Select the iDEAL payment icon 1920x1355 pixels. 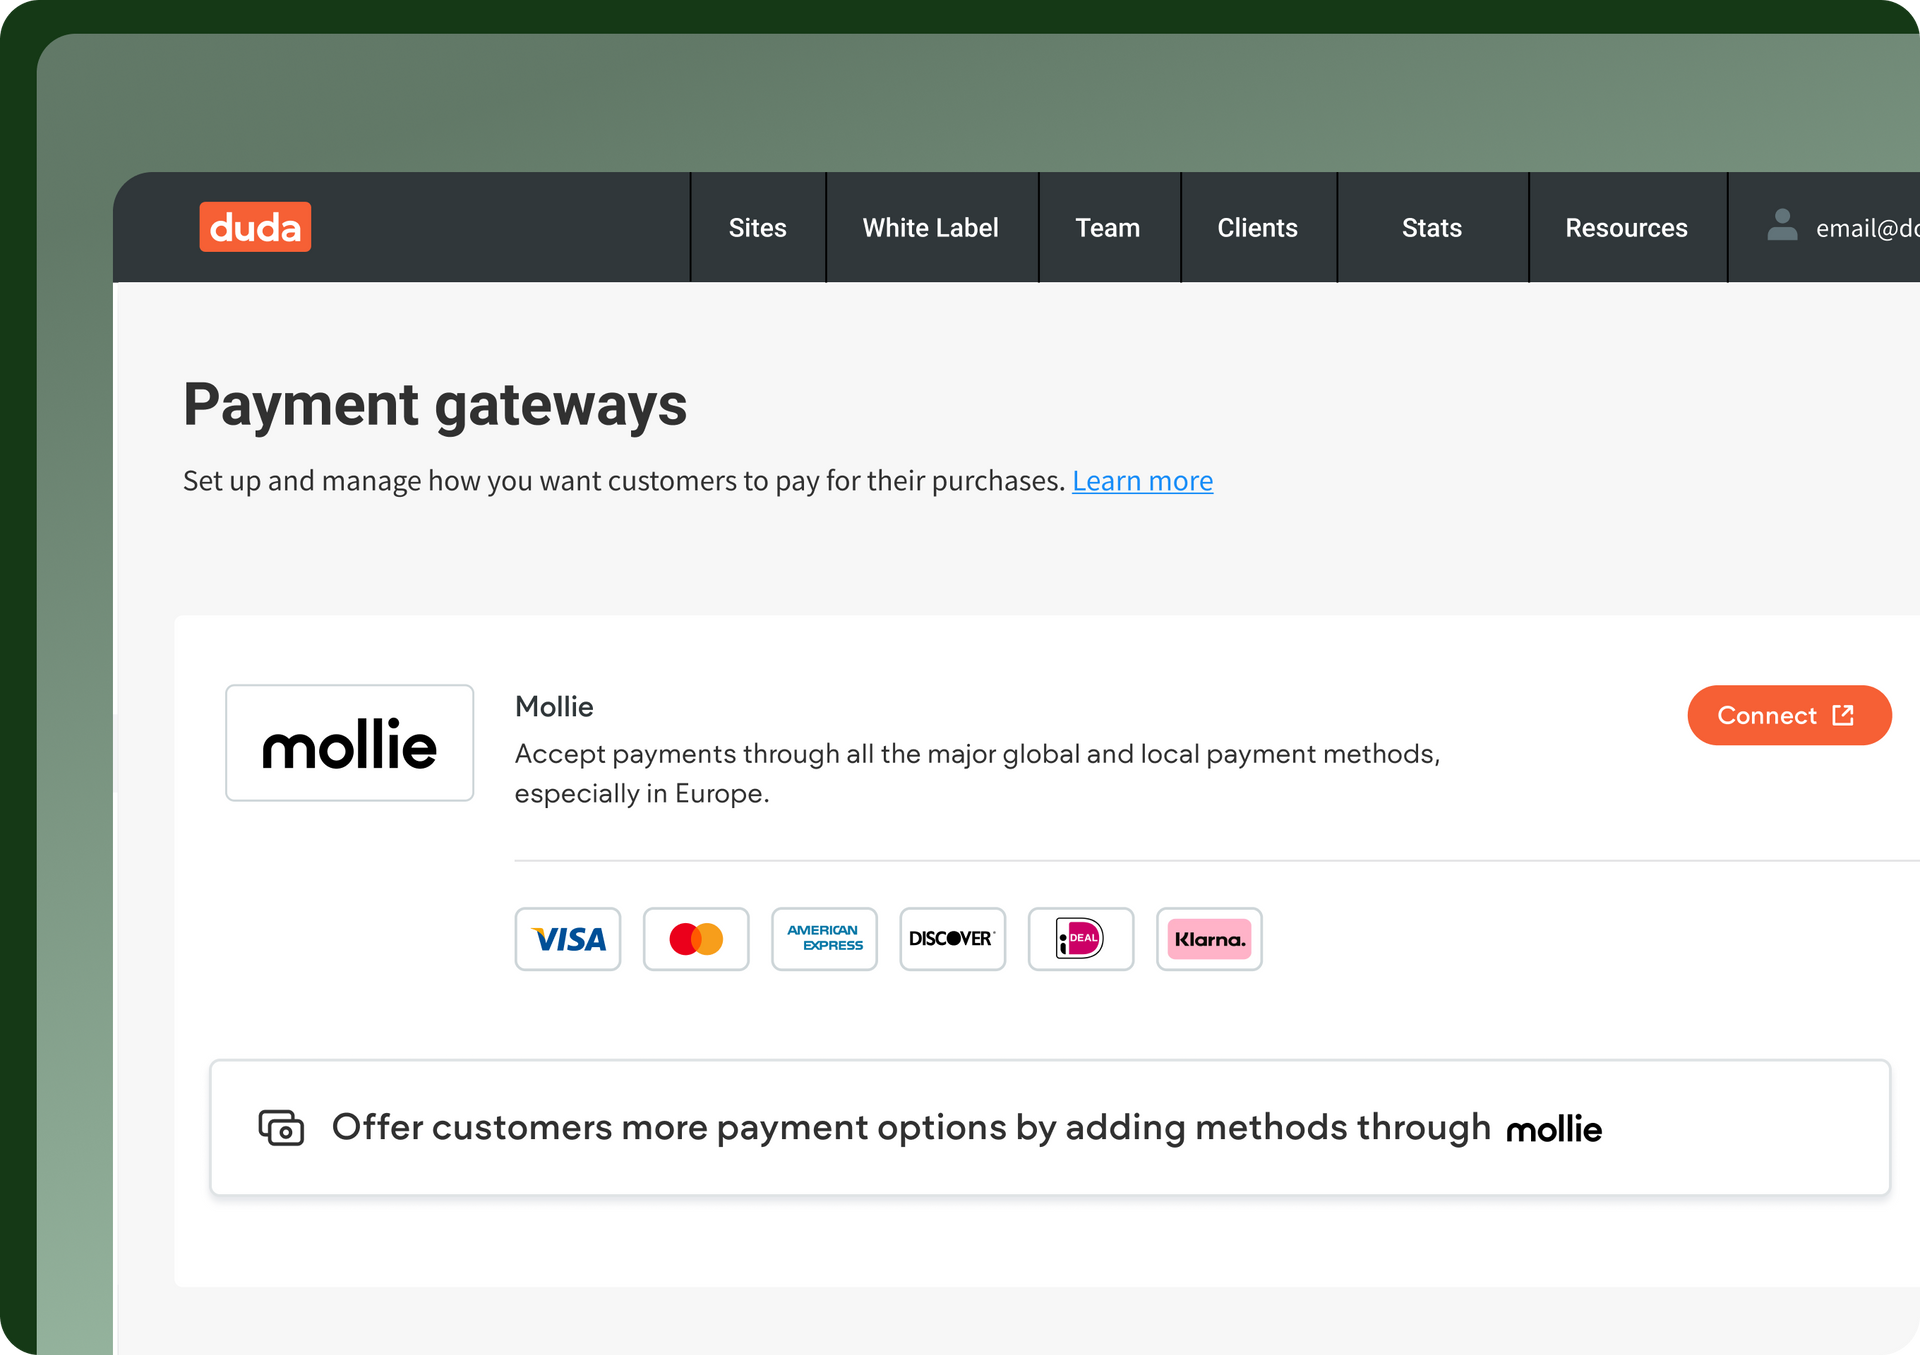point(1080,939)
